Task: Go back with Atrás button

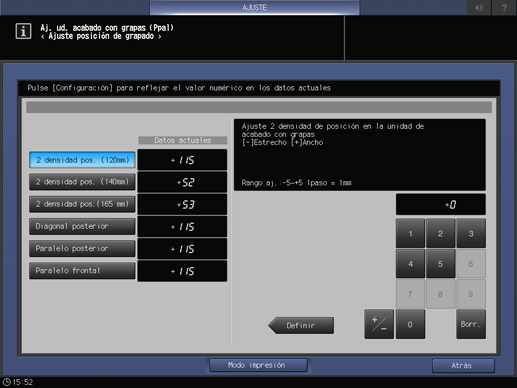Action: point(463,366)
